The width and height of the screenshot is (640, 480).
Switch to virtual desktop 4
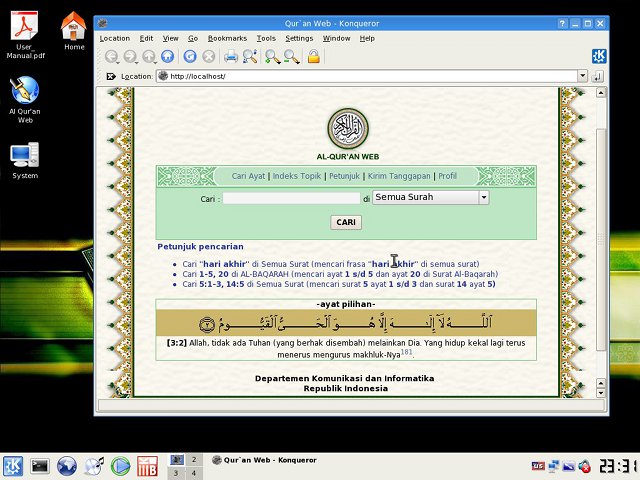pyautogui.click(x=194, y=473)
